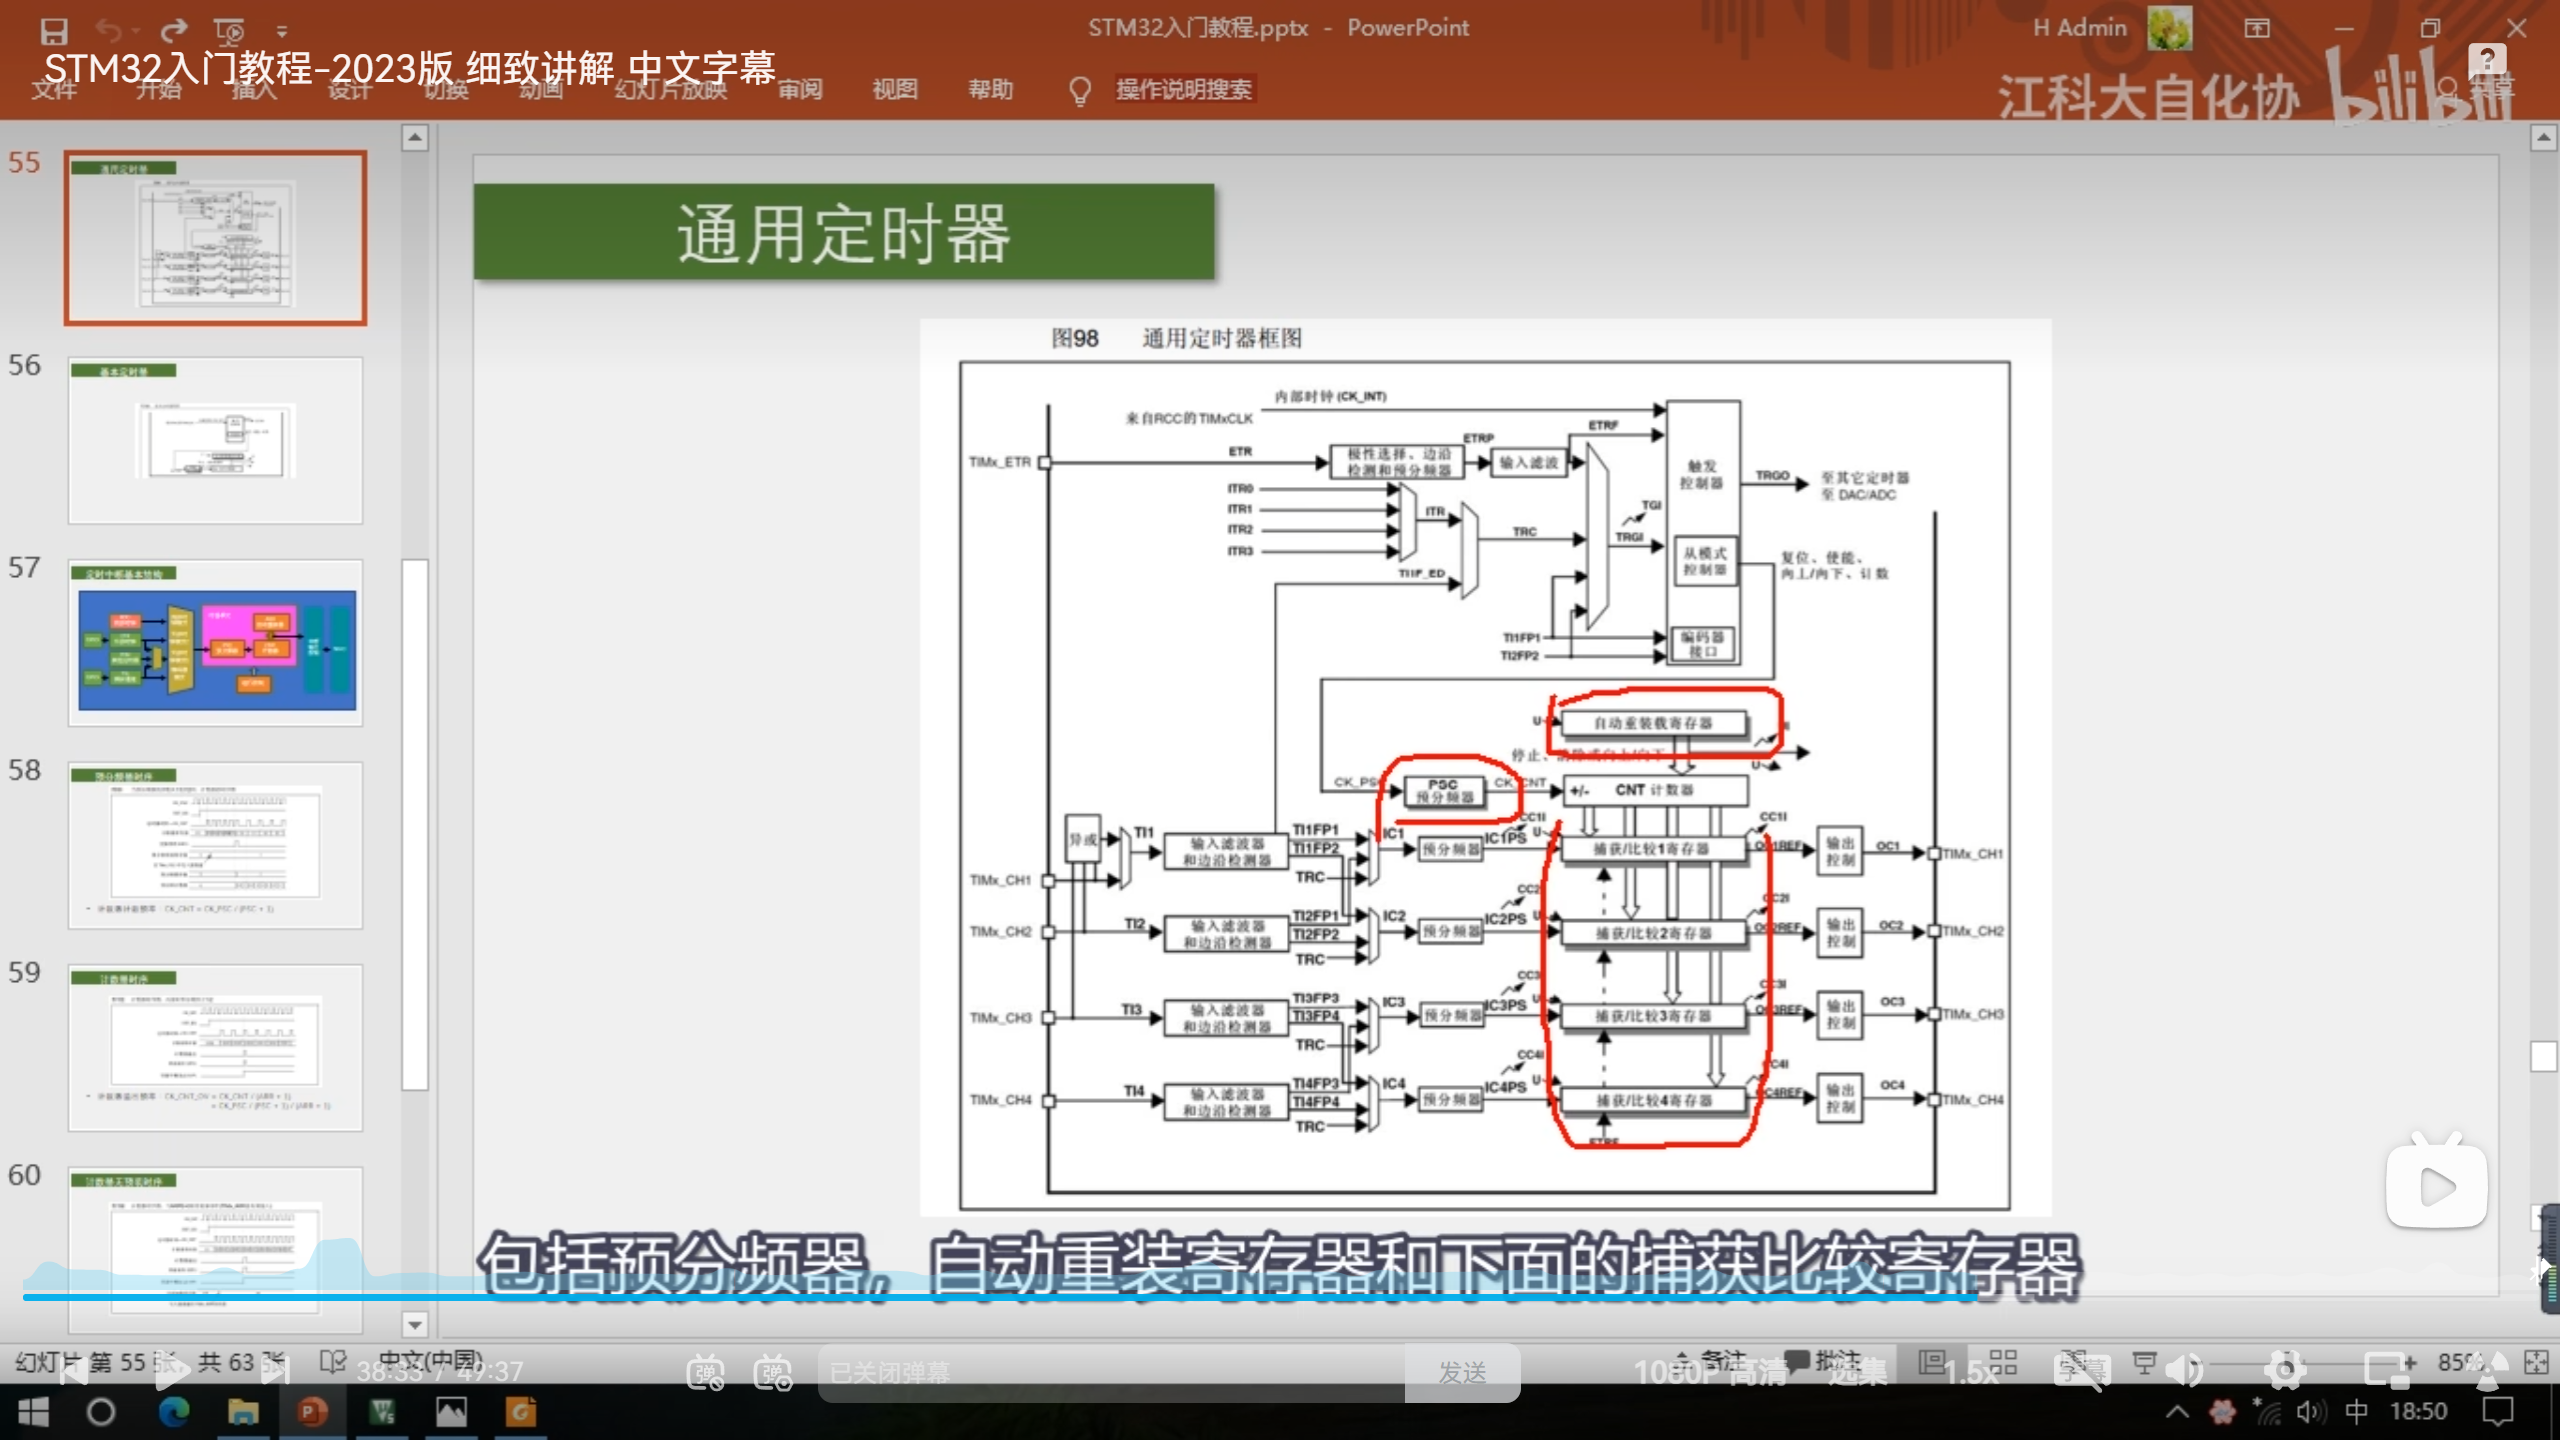
Task: Mute the video volume icon
Action: (x=2184, y=1371)
